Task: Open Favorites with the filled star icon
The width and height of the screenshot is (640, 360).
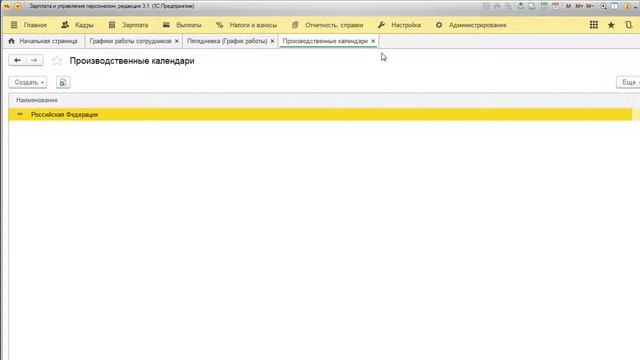Action: [611, 25]
